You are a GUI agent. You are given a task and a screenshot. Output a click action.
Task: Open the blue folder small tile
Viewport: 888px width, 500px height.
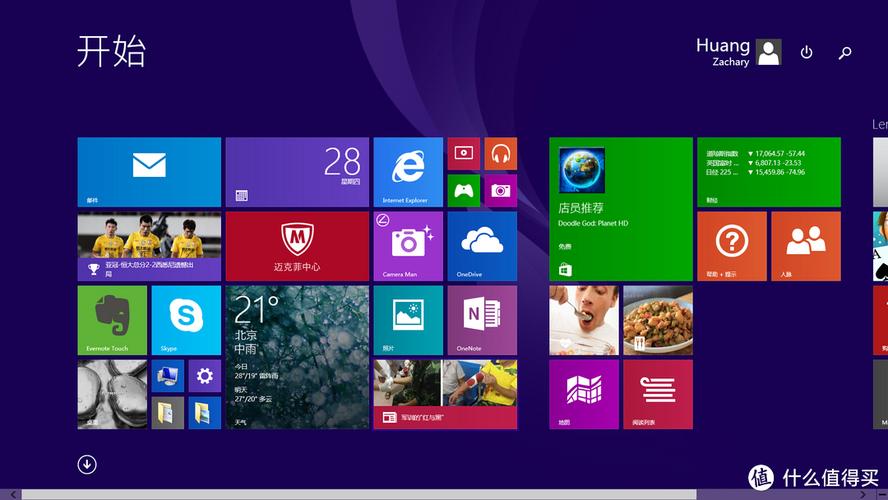pyautogui.click(x=204, y=413)
